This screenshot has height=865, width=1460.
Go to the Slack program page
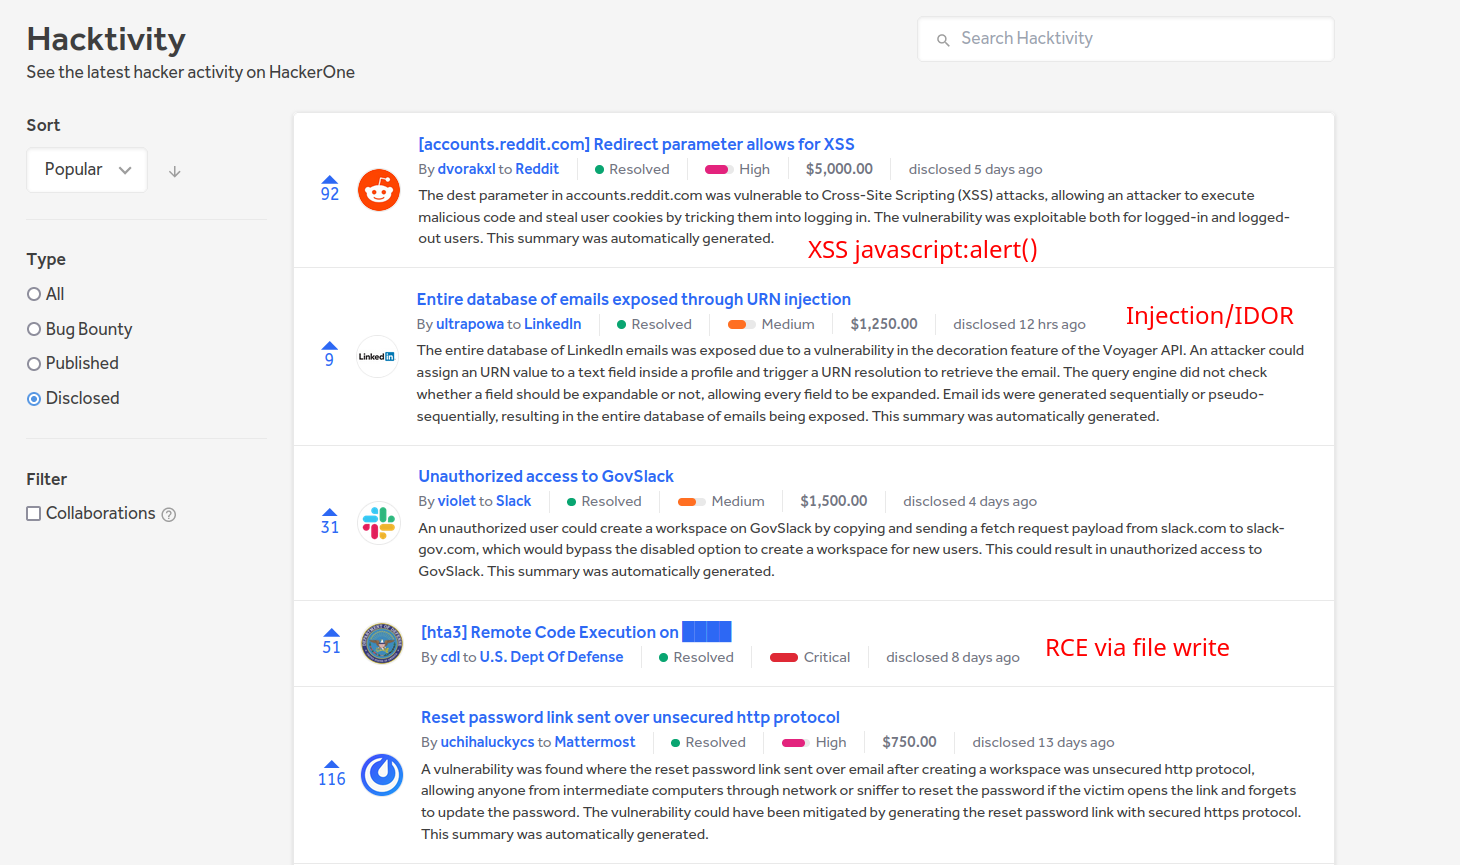[x=513, y=502]
